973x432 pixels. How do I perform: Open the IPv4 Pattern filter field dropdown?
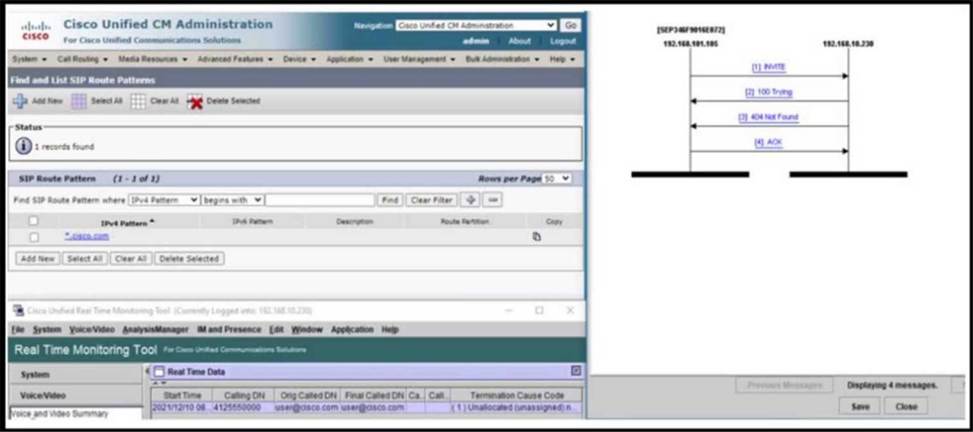164,200
